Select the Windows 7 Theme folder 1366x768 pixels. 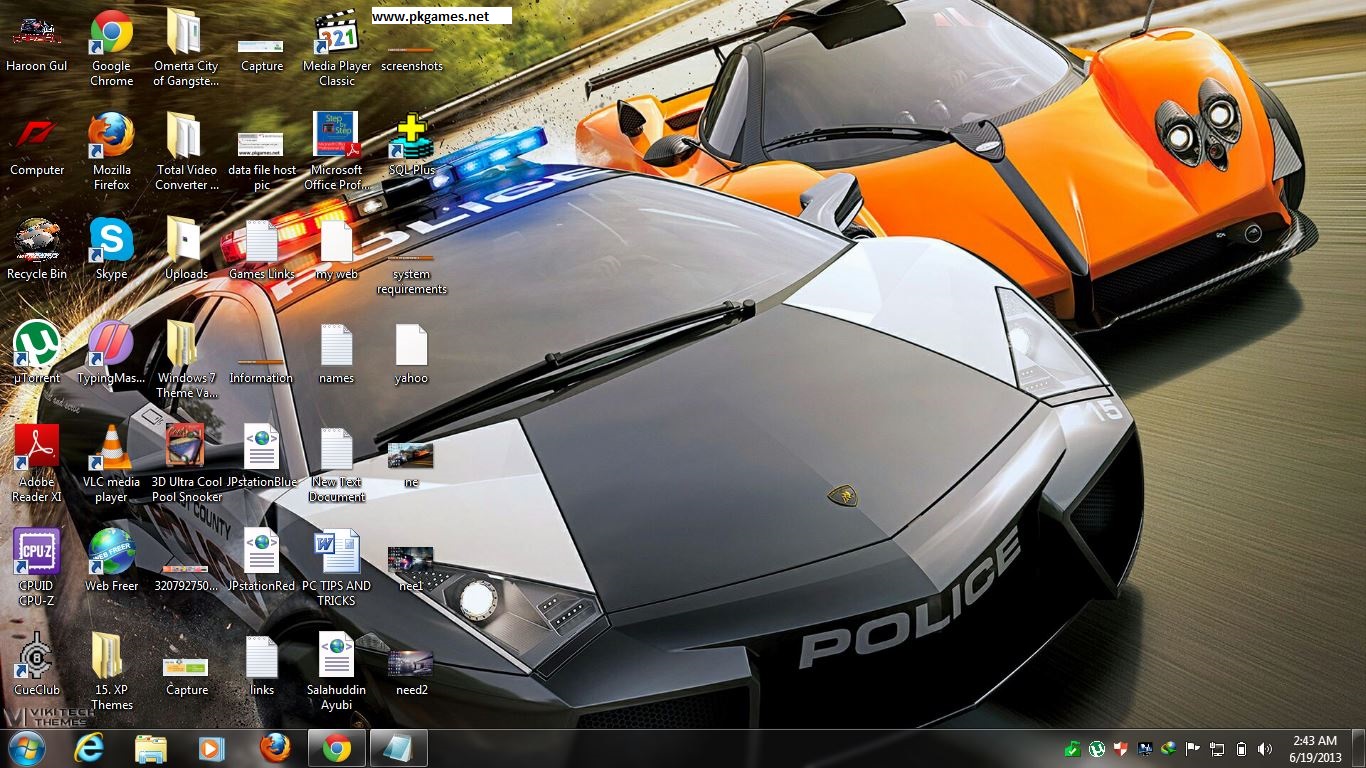186,360
